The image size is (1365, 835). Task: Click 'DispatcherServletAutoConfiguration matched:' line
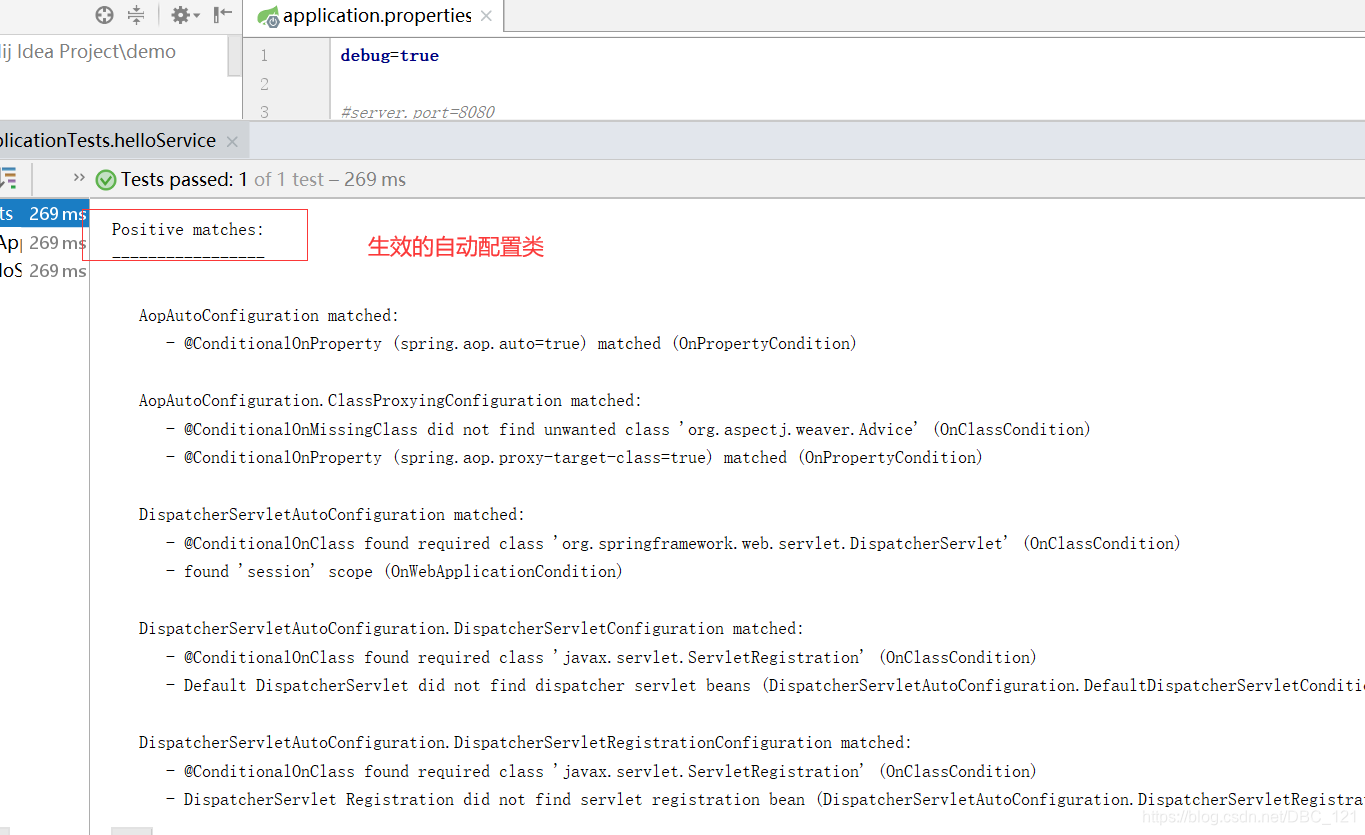(332, 515)
